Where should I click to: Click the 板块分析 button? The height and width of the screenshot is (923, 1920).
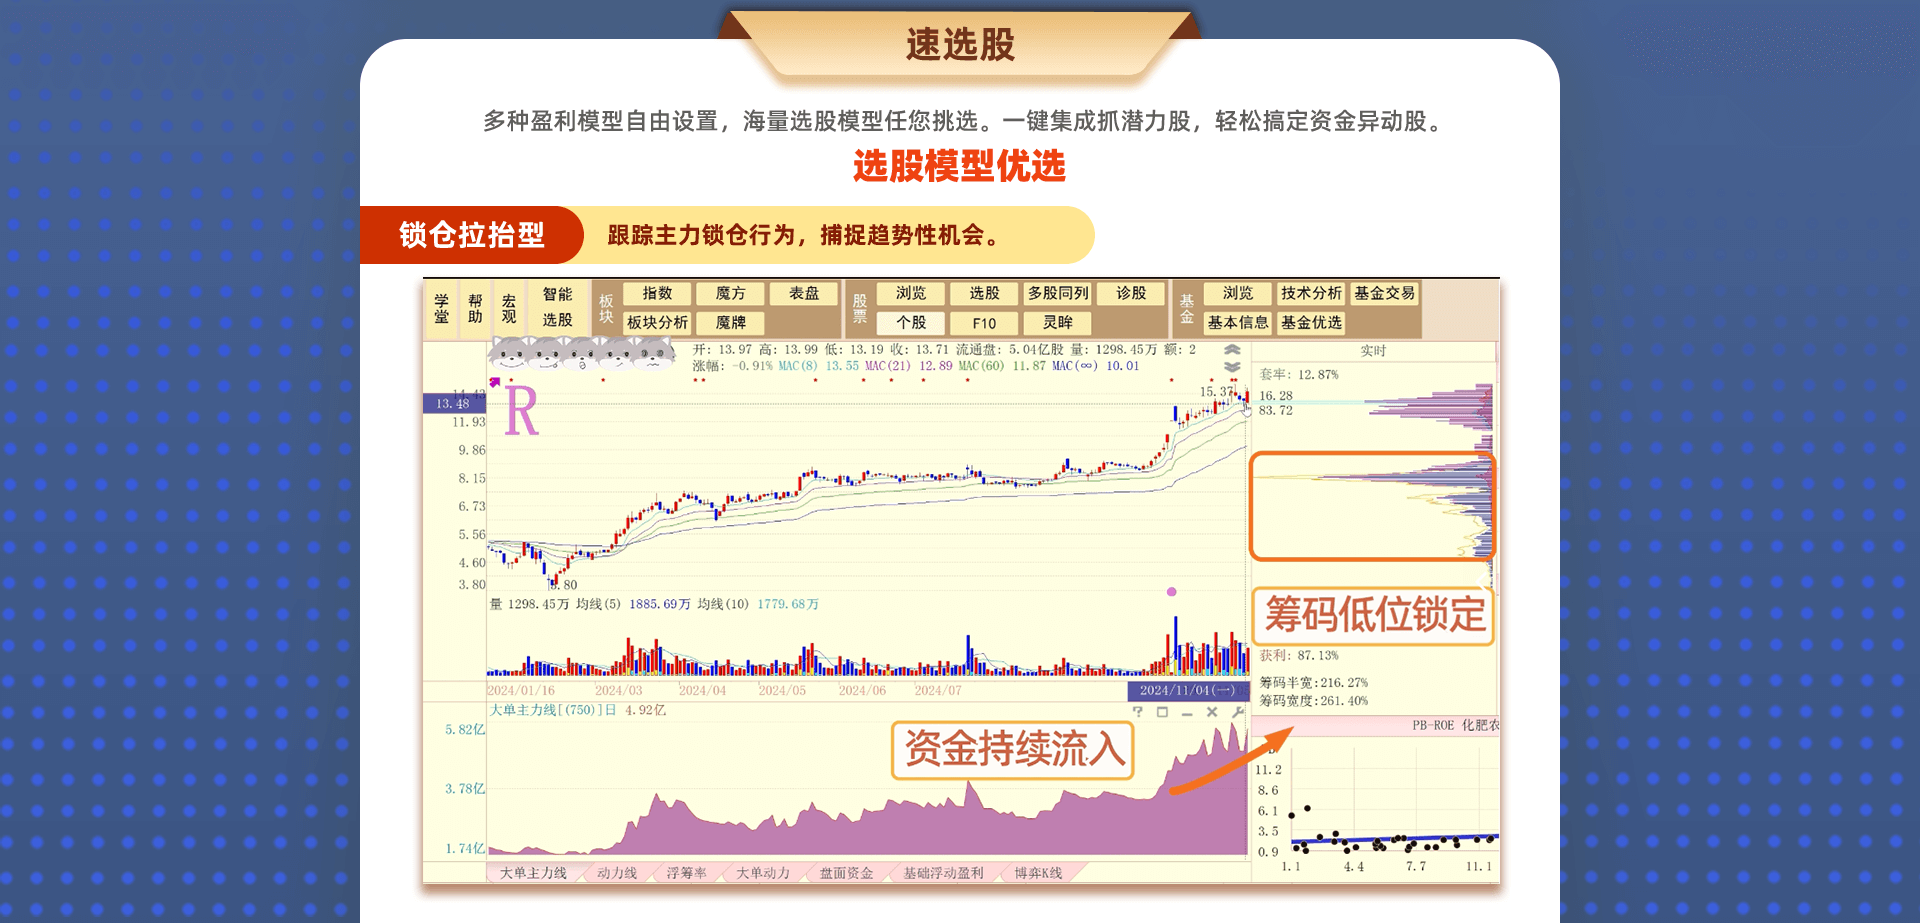pos(657,323)
